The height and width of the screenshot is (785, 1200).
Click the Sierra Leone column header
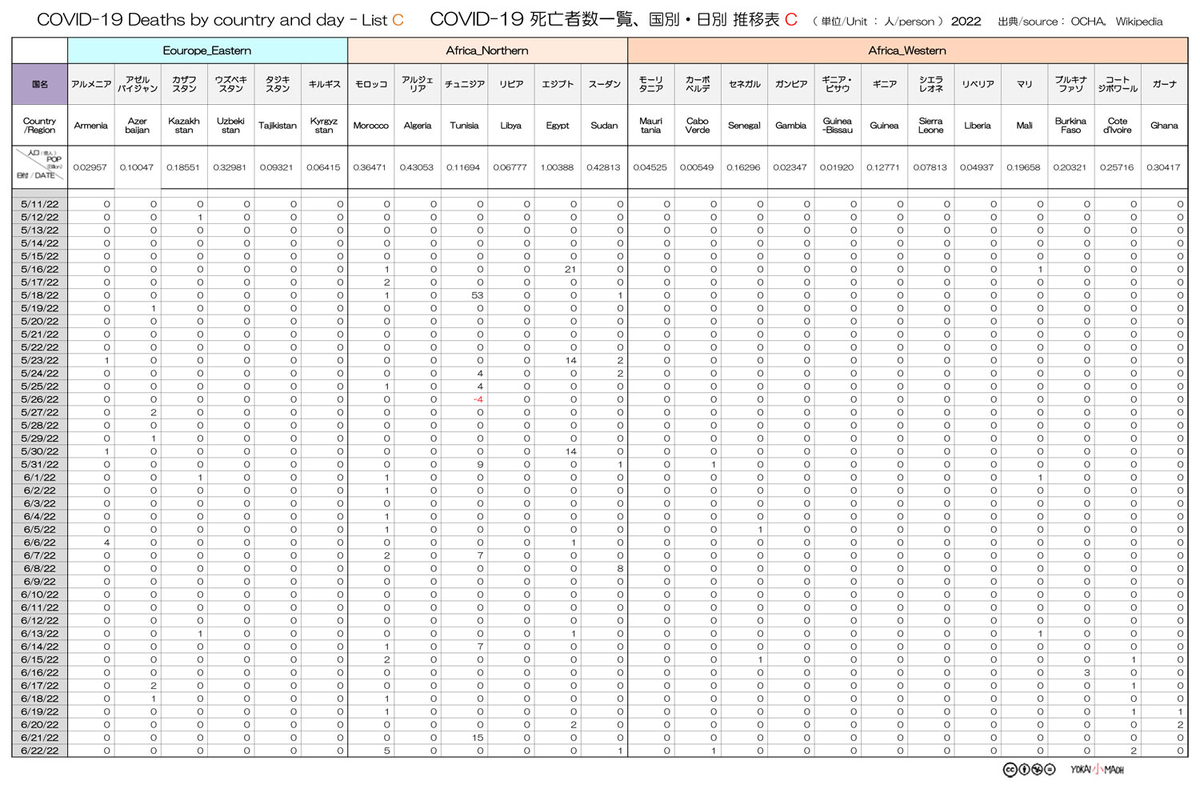(x=930, y=126)
